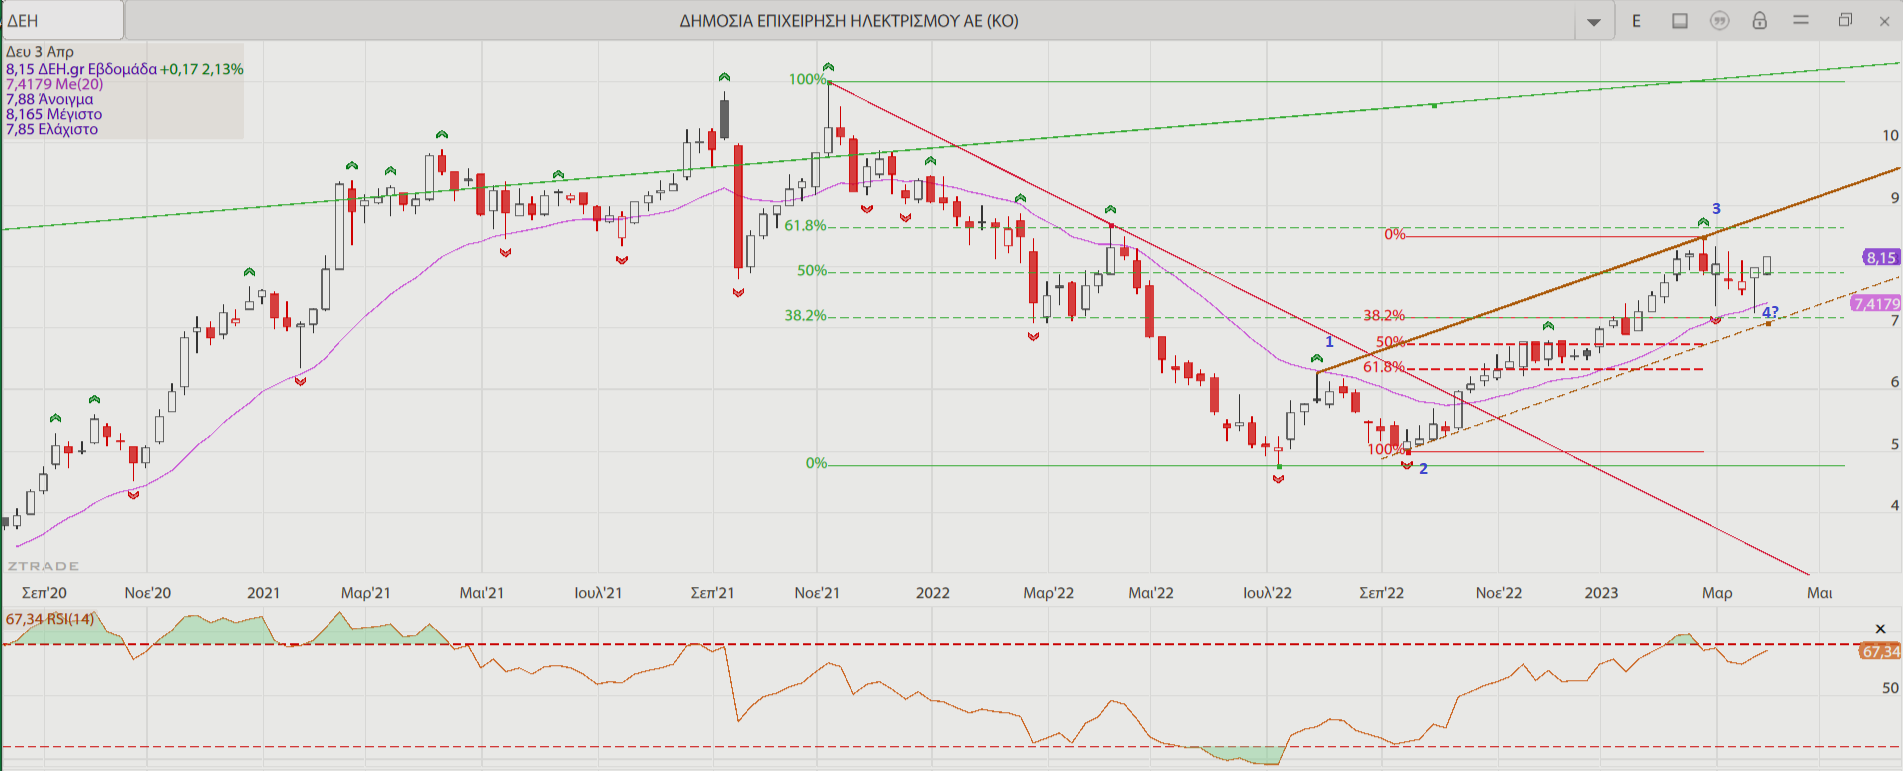Click the red down-fractal marker beside wave 2
This screenshot has width=1903, height=771.
pyautogui.click(x=1407, y=465)
